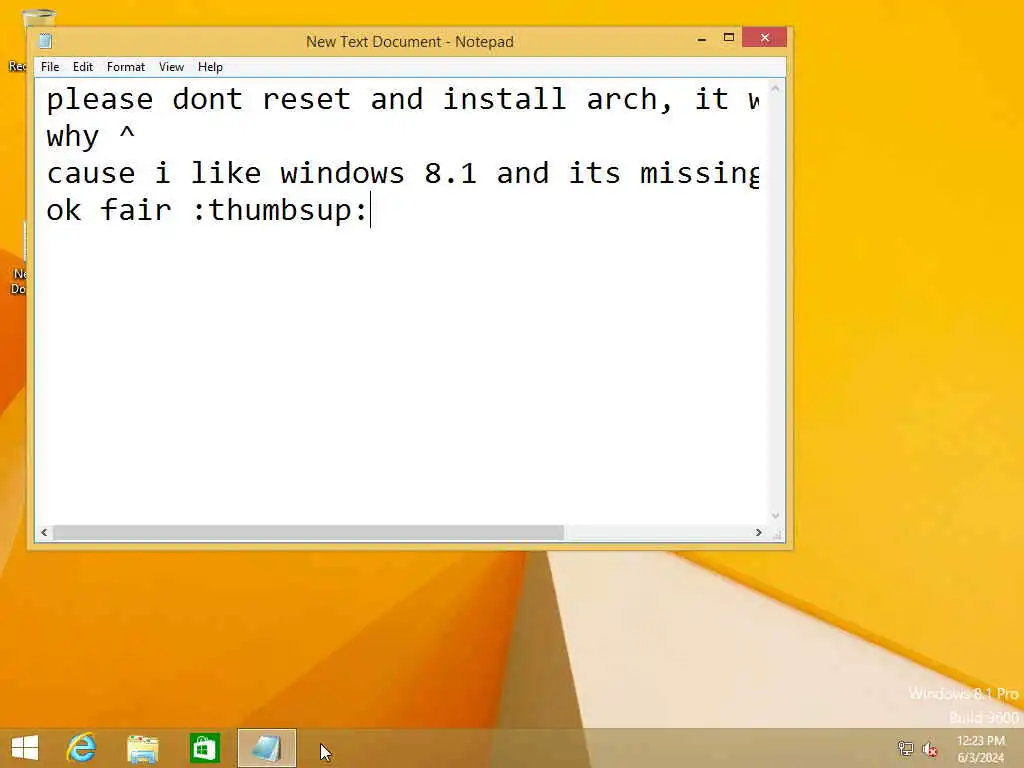Click the Recycle Bin desktop icon
Image resolution: width=1024 pixels, height=768 pixels.
click(x=26, y=40)
